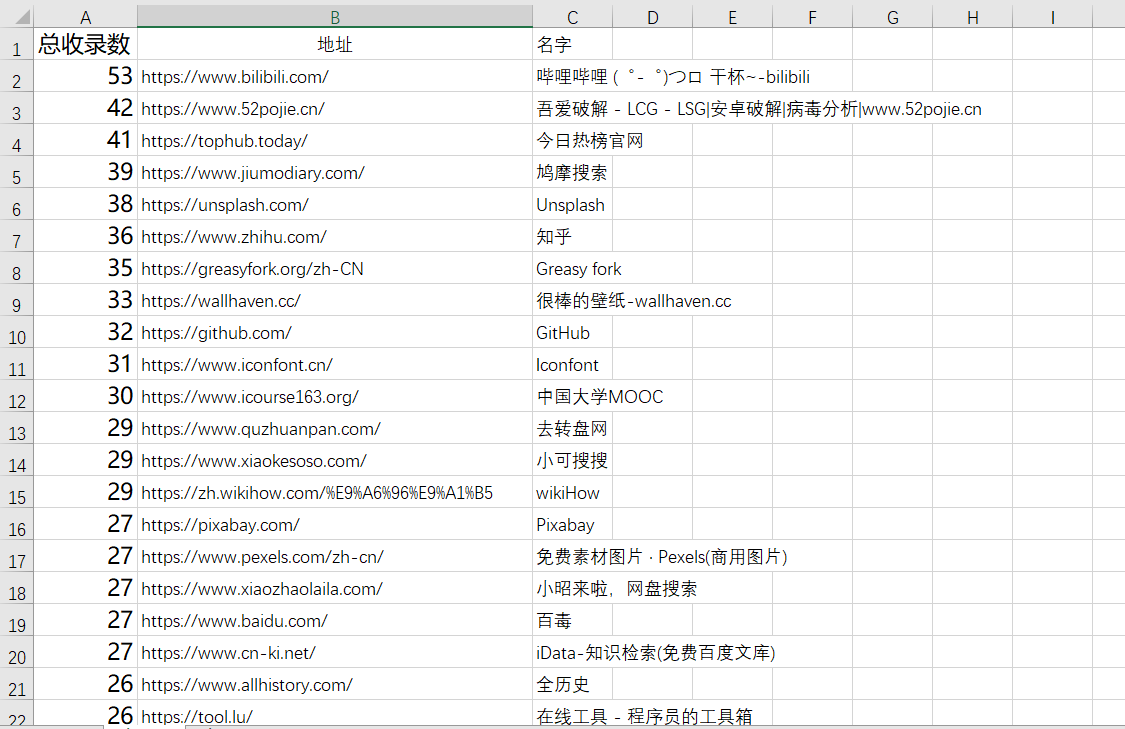
Task: Select column F header
Action: [x=813, y=17]
